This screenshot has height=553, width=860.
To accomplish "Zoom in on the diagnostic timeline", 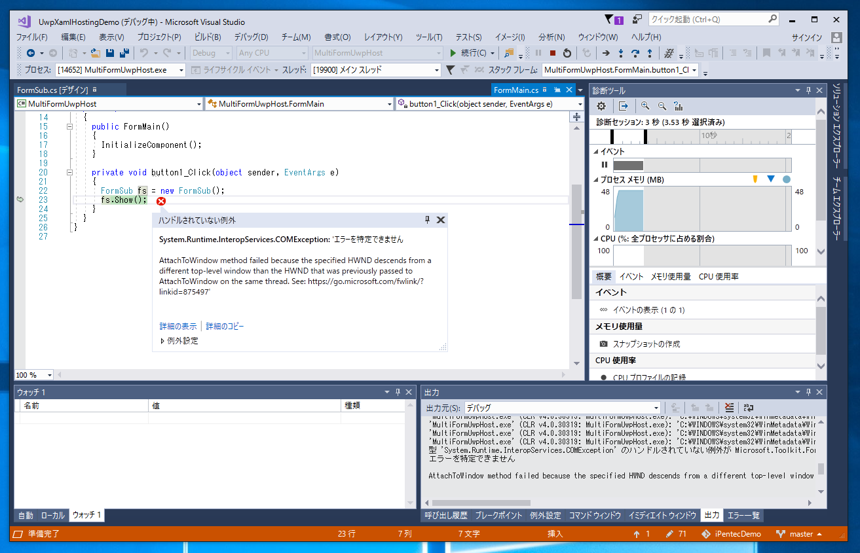I will (x=645, y=106).
